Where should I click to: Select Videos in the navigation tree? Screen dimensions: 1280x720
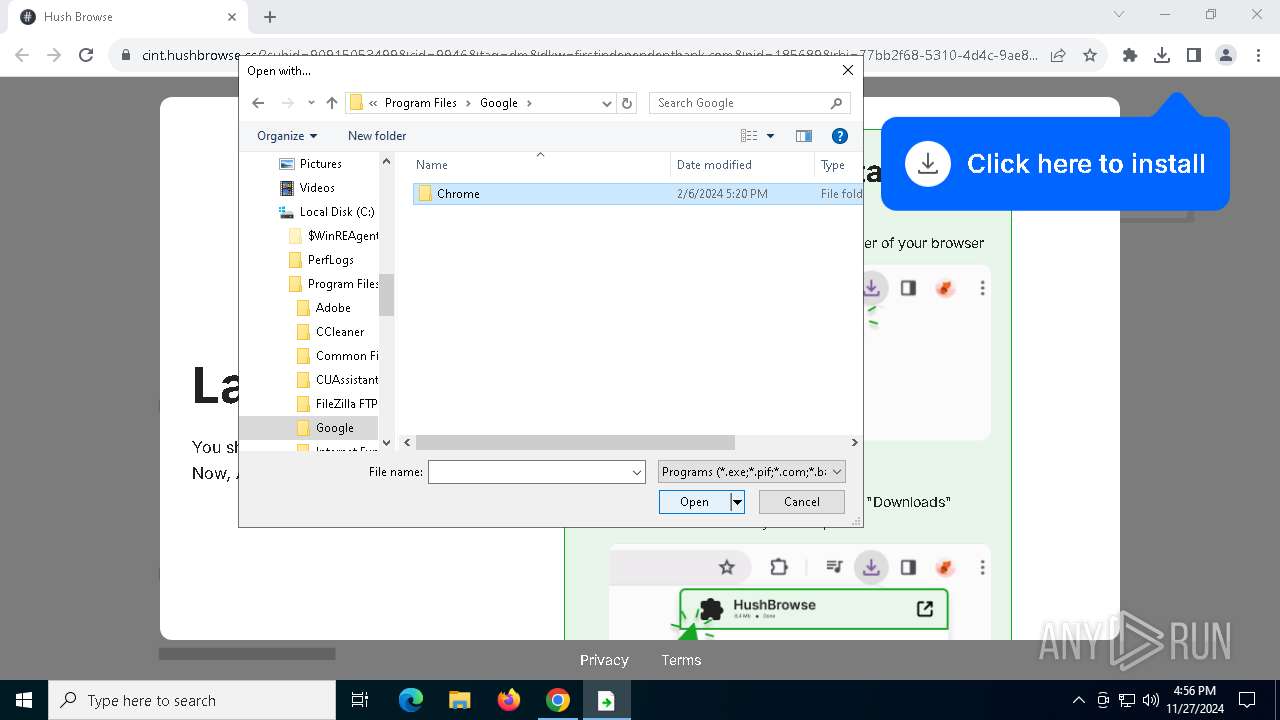[x=317, y=188]
